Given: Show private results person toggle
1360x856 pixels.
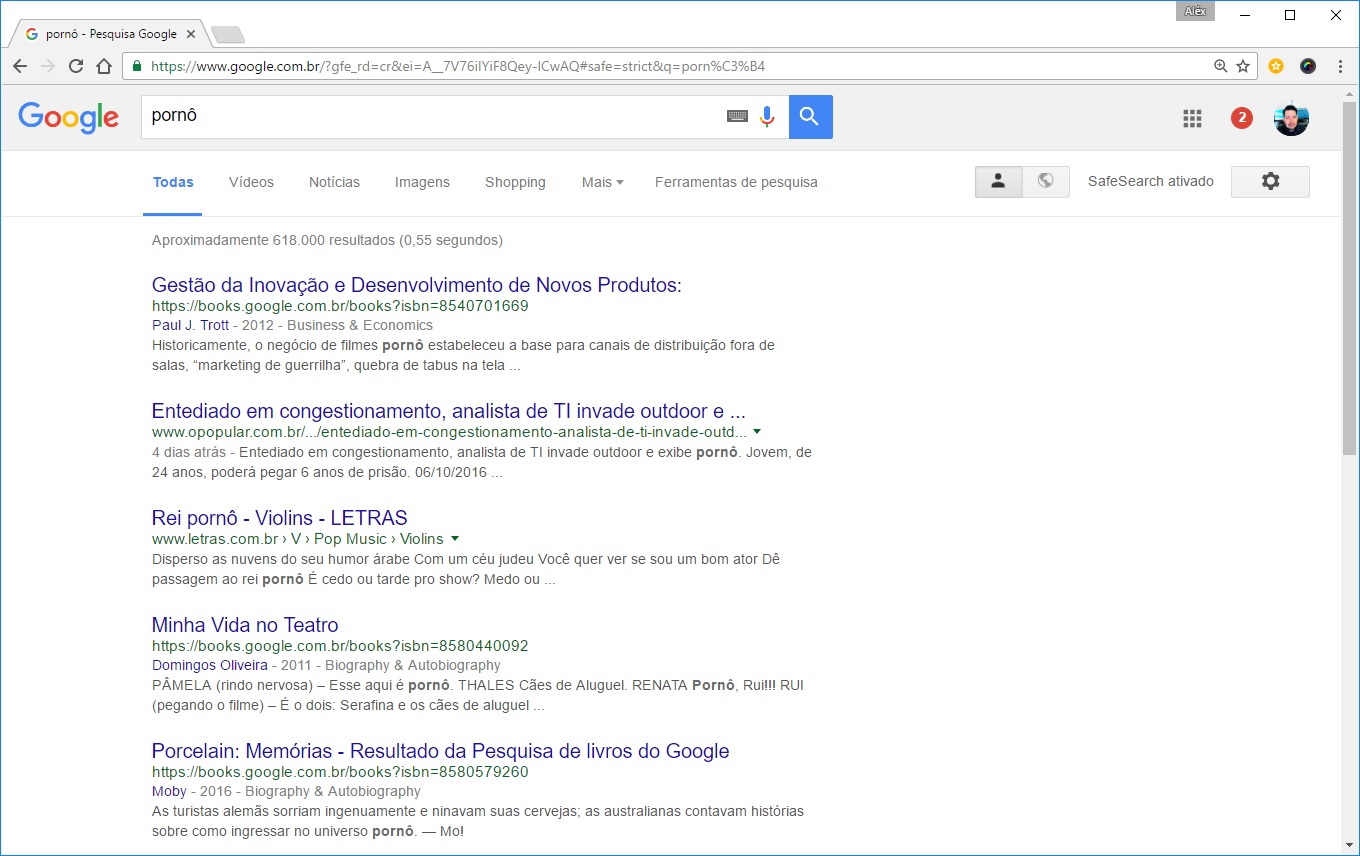Looking at the screenshot, I should pyautogui.click(x=998, y=181).
